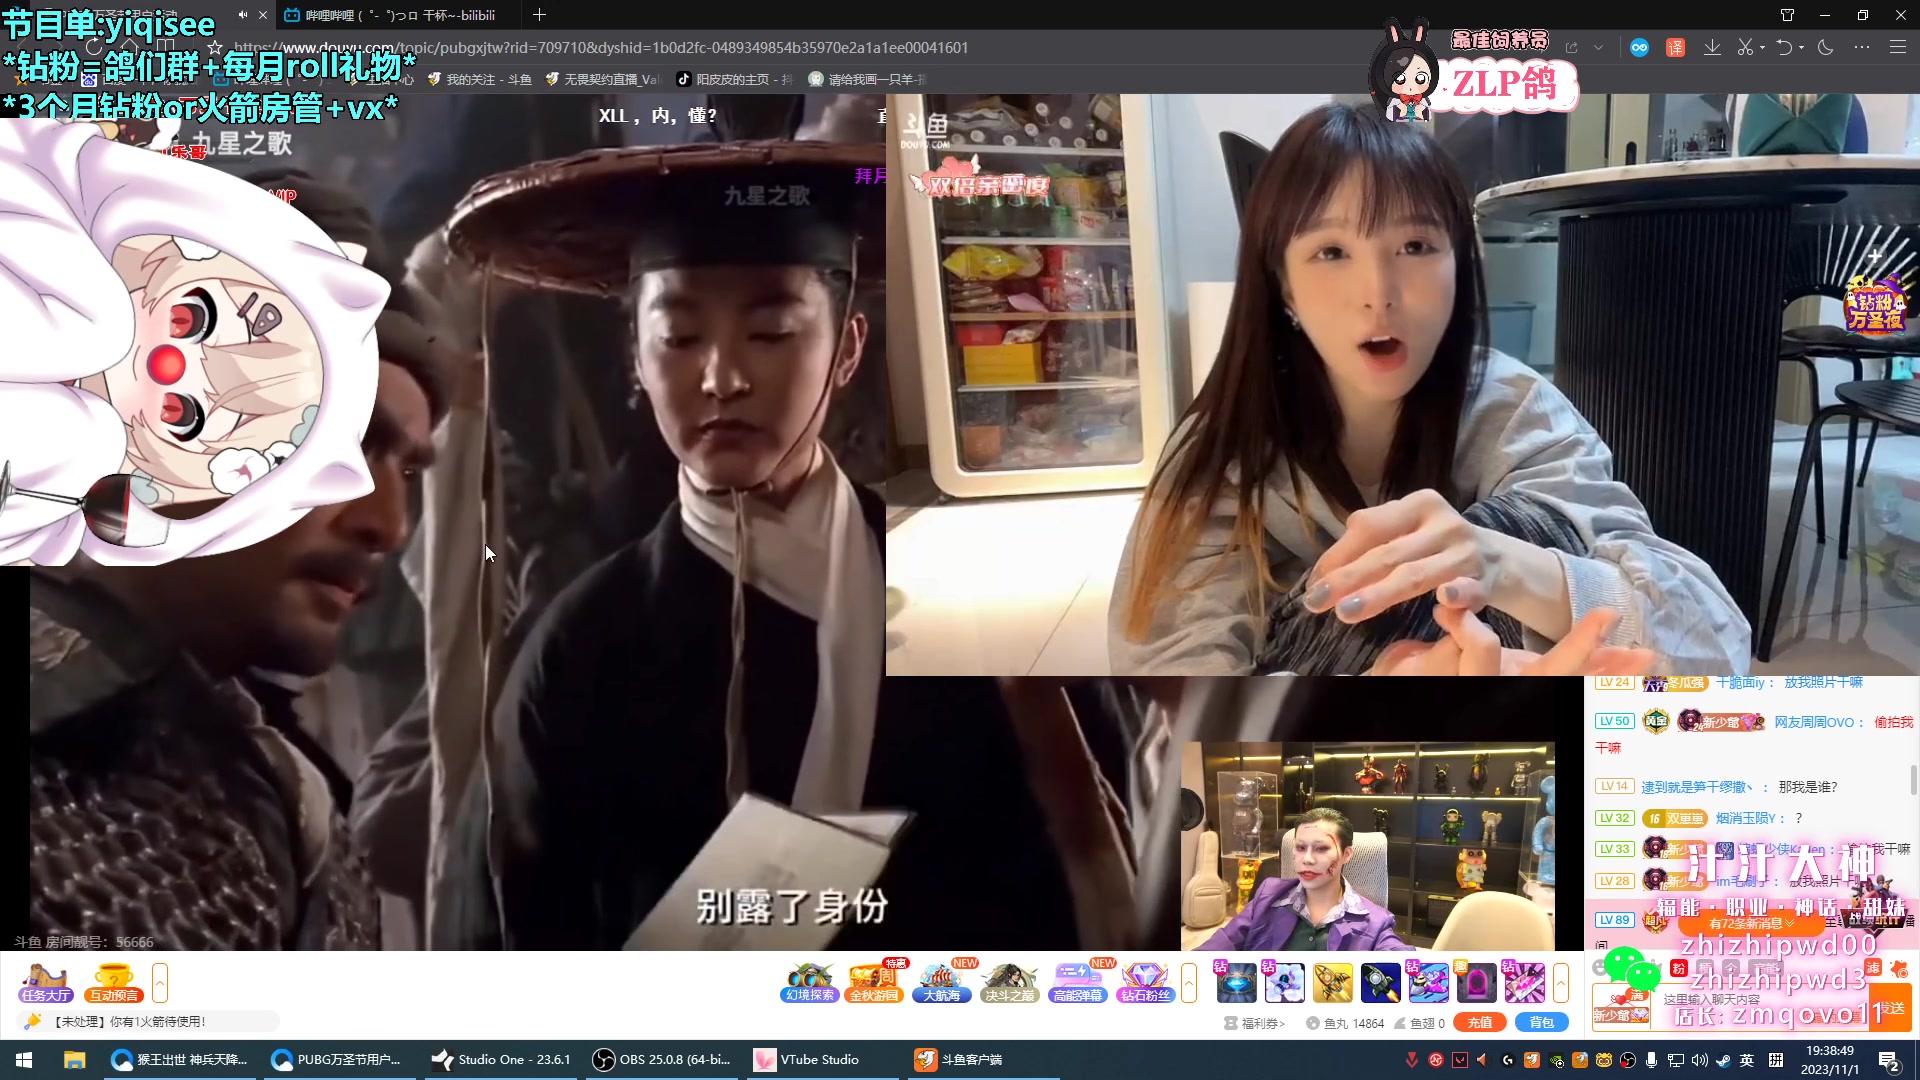This screenshot has width=1920, height=1080.
Task: Open a new browser tab
Action: point(539,15)
